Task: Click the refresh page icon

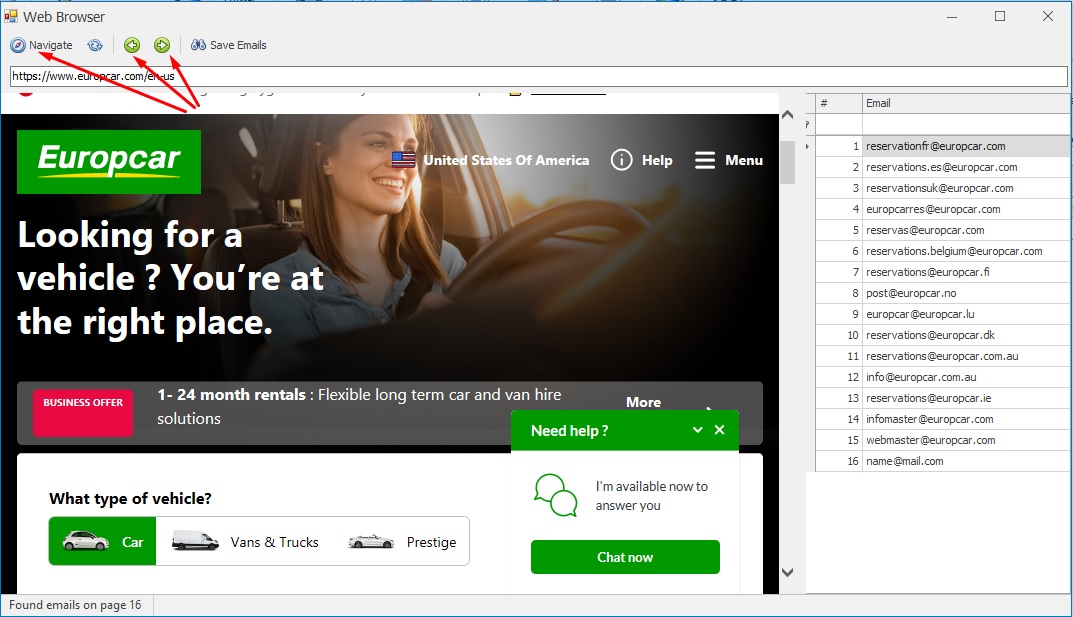Action: (95, 45)
